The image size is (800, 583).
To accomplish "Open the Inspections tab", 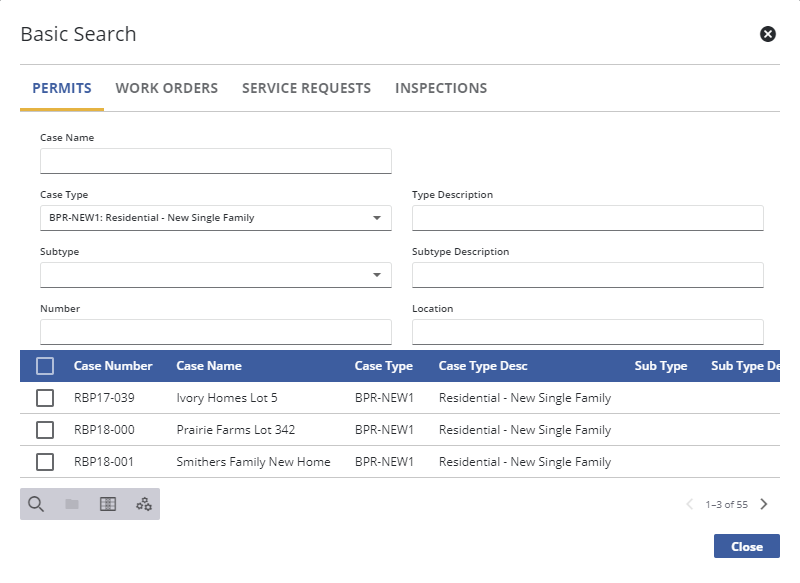I will pyautogui.click(x=441, y=88).
